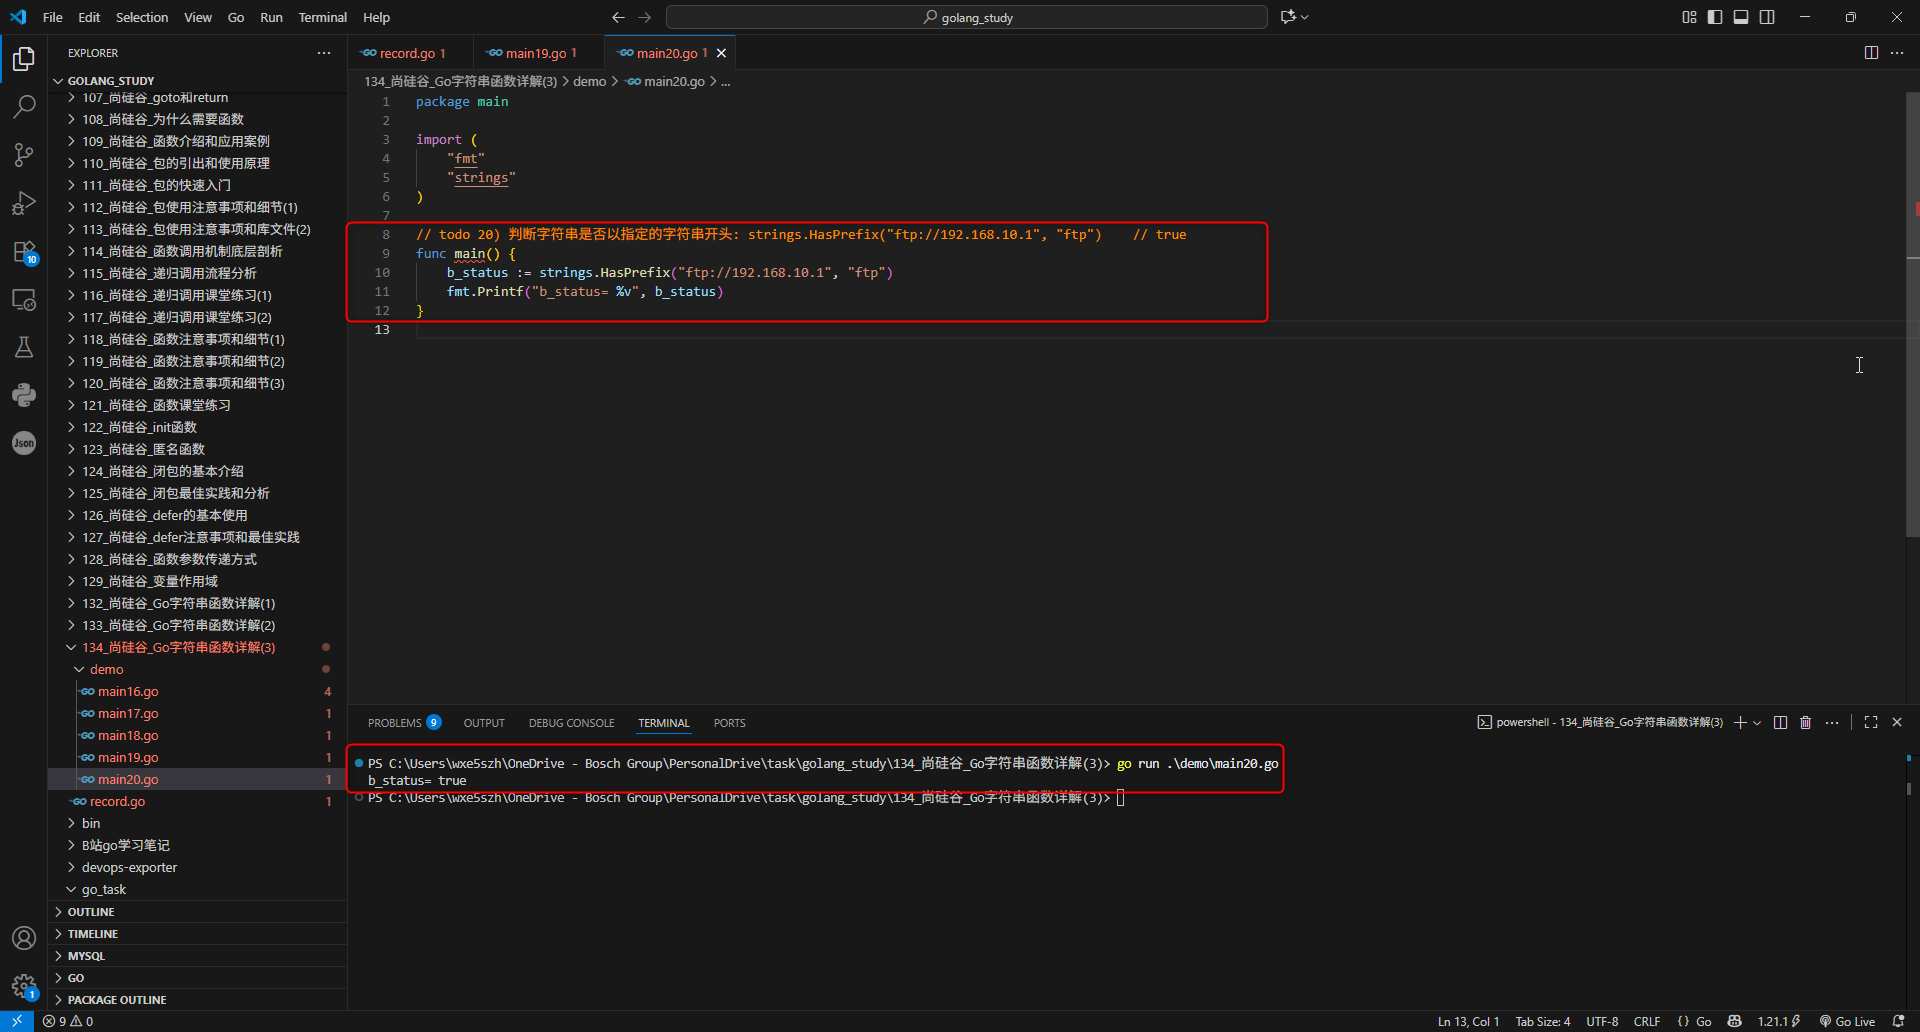Open main18.go in the explorer

(198, 735)
